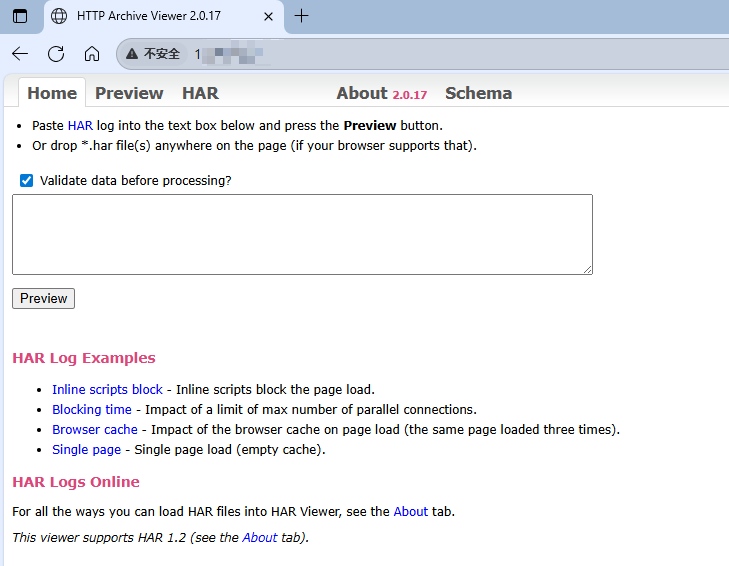Follow About link in italic HAR 1.2 note

(x=260, y=538)
